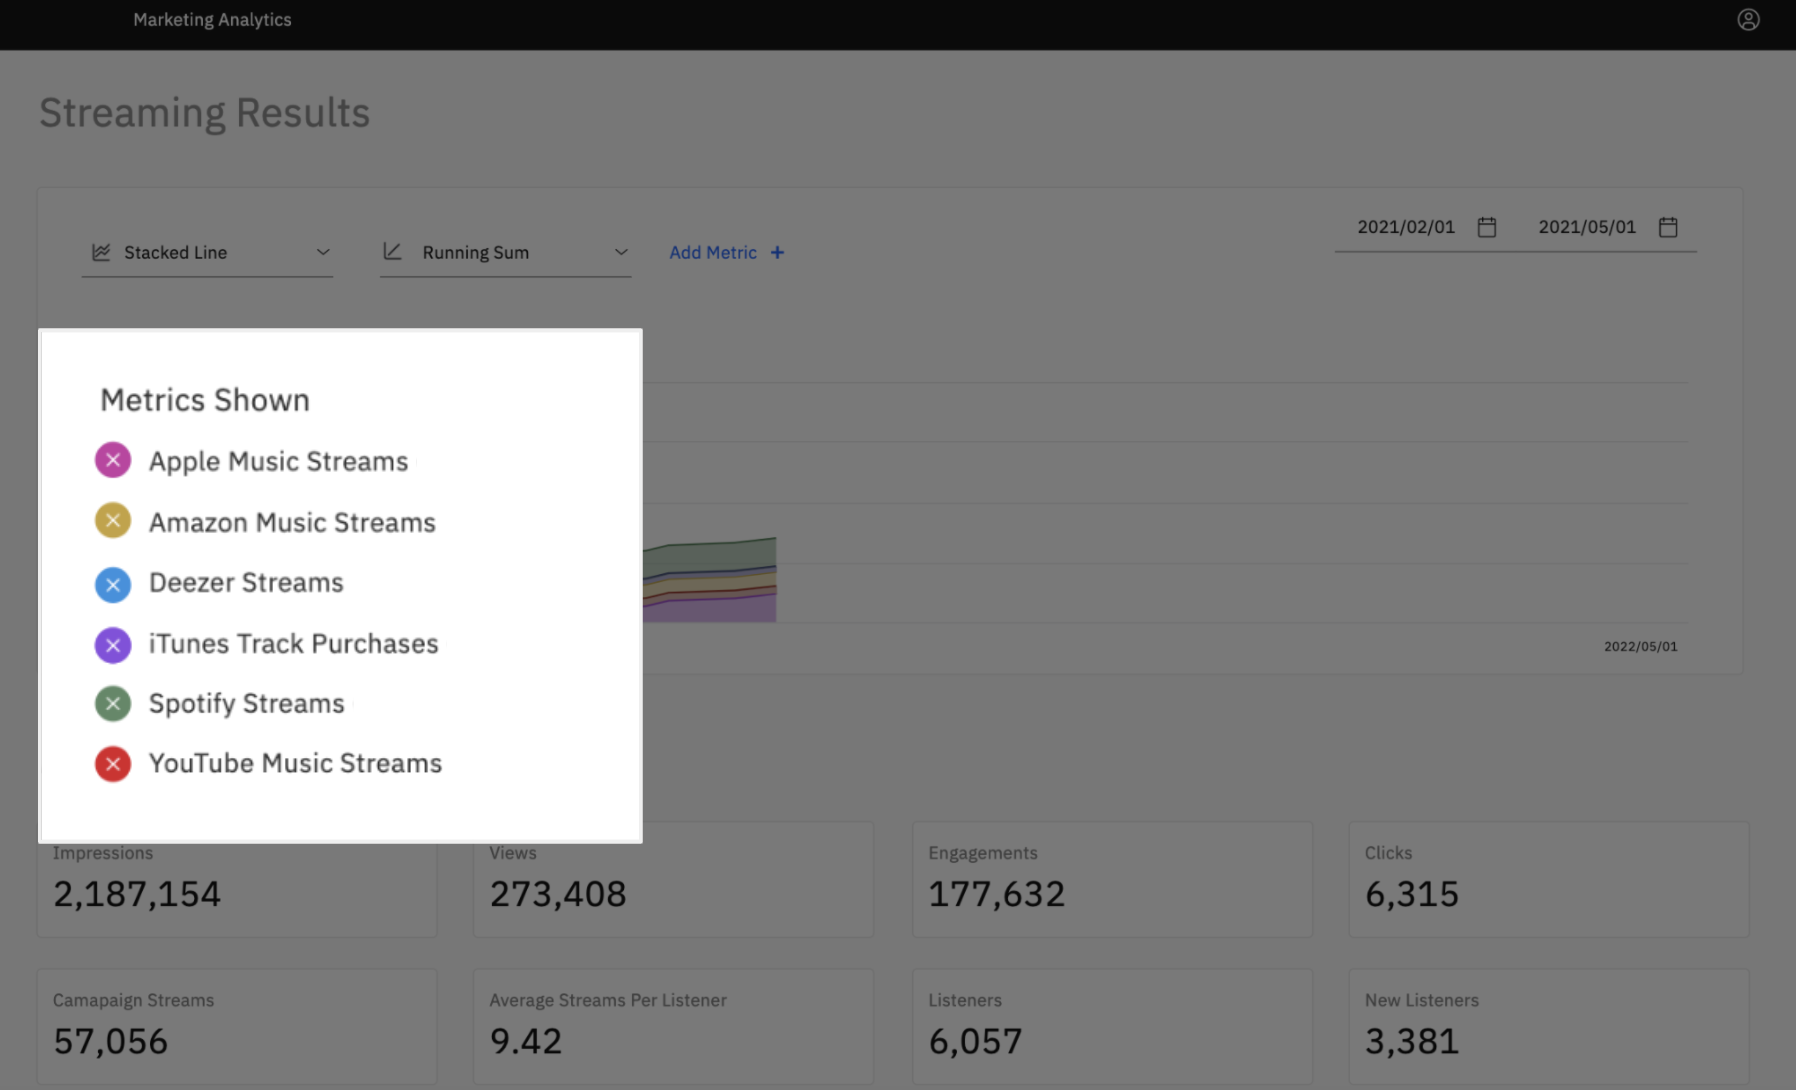Screen dimensions: 1796x1090
Task: Select the Deezer Streams label
Action: coord(246,582)
